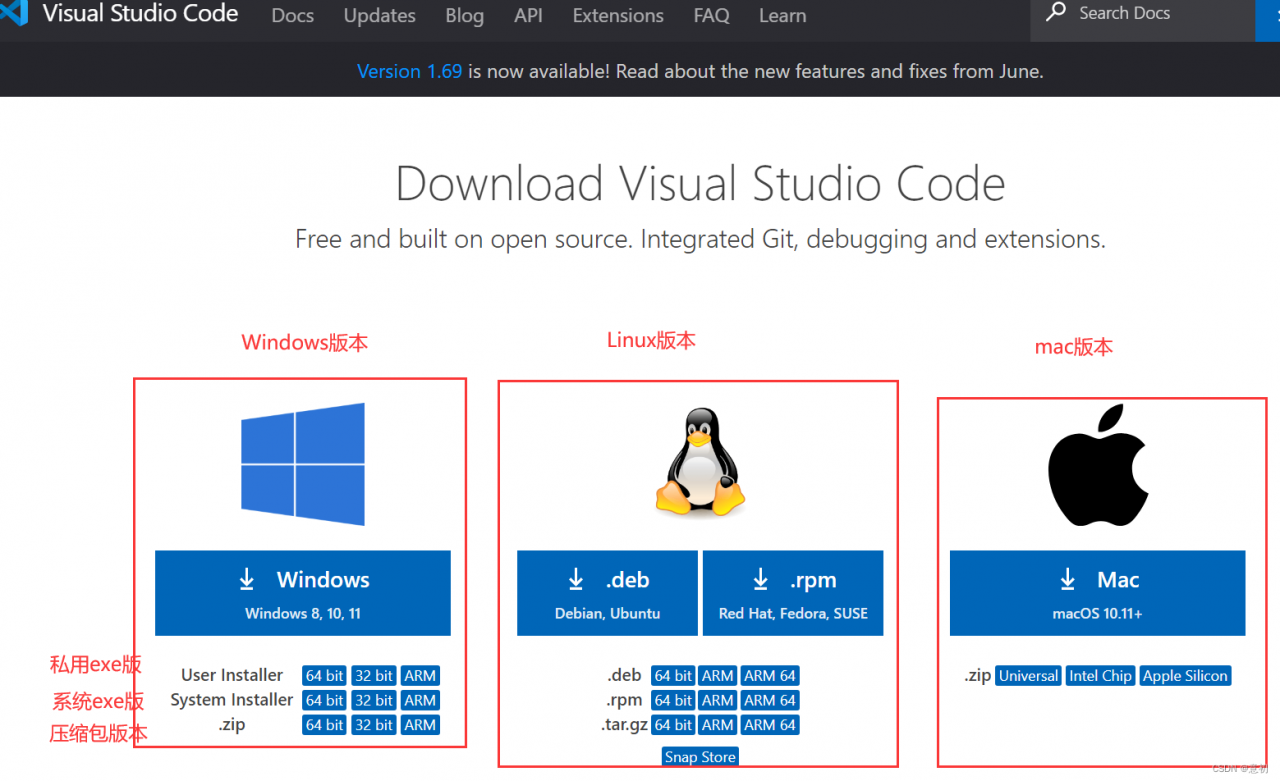
Task: Open the Snap Store link
Action: coord(700,757)
